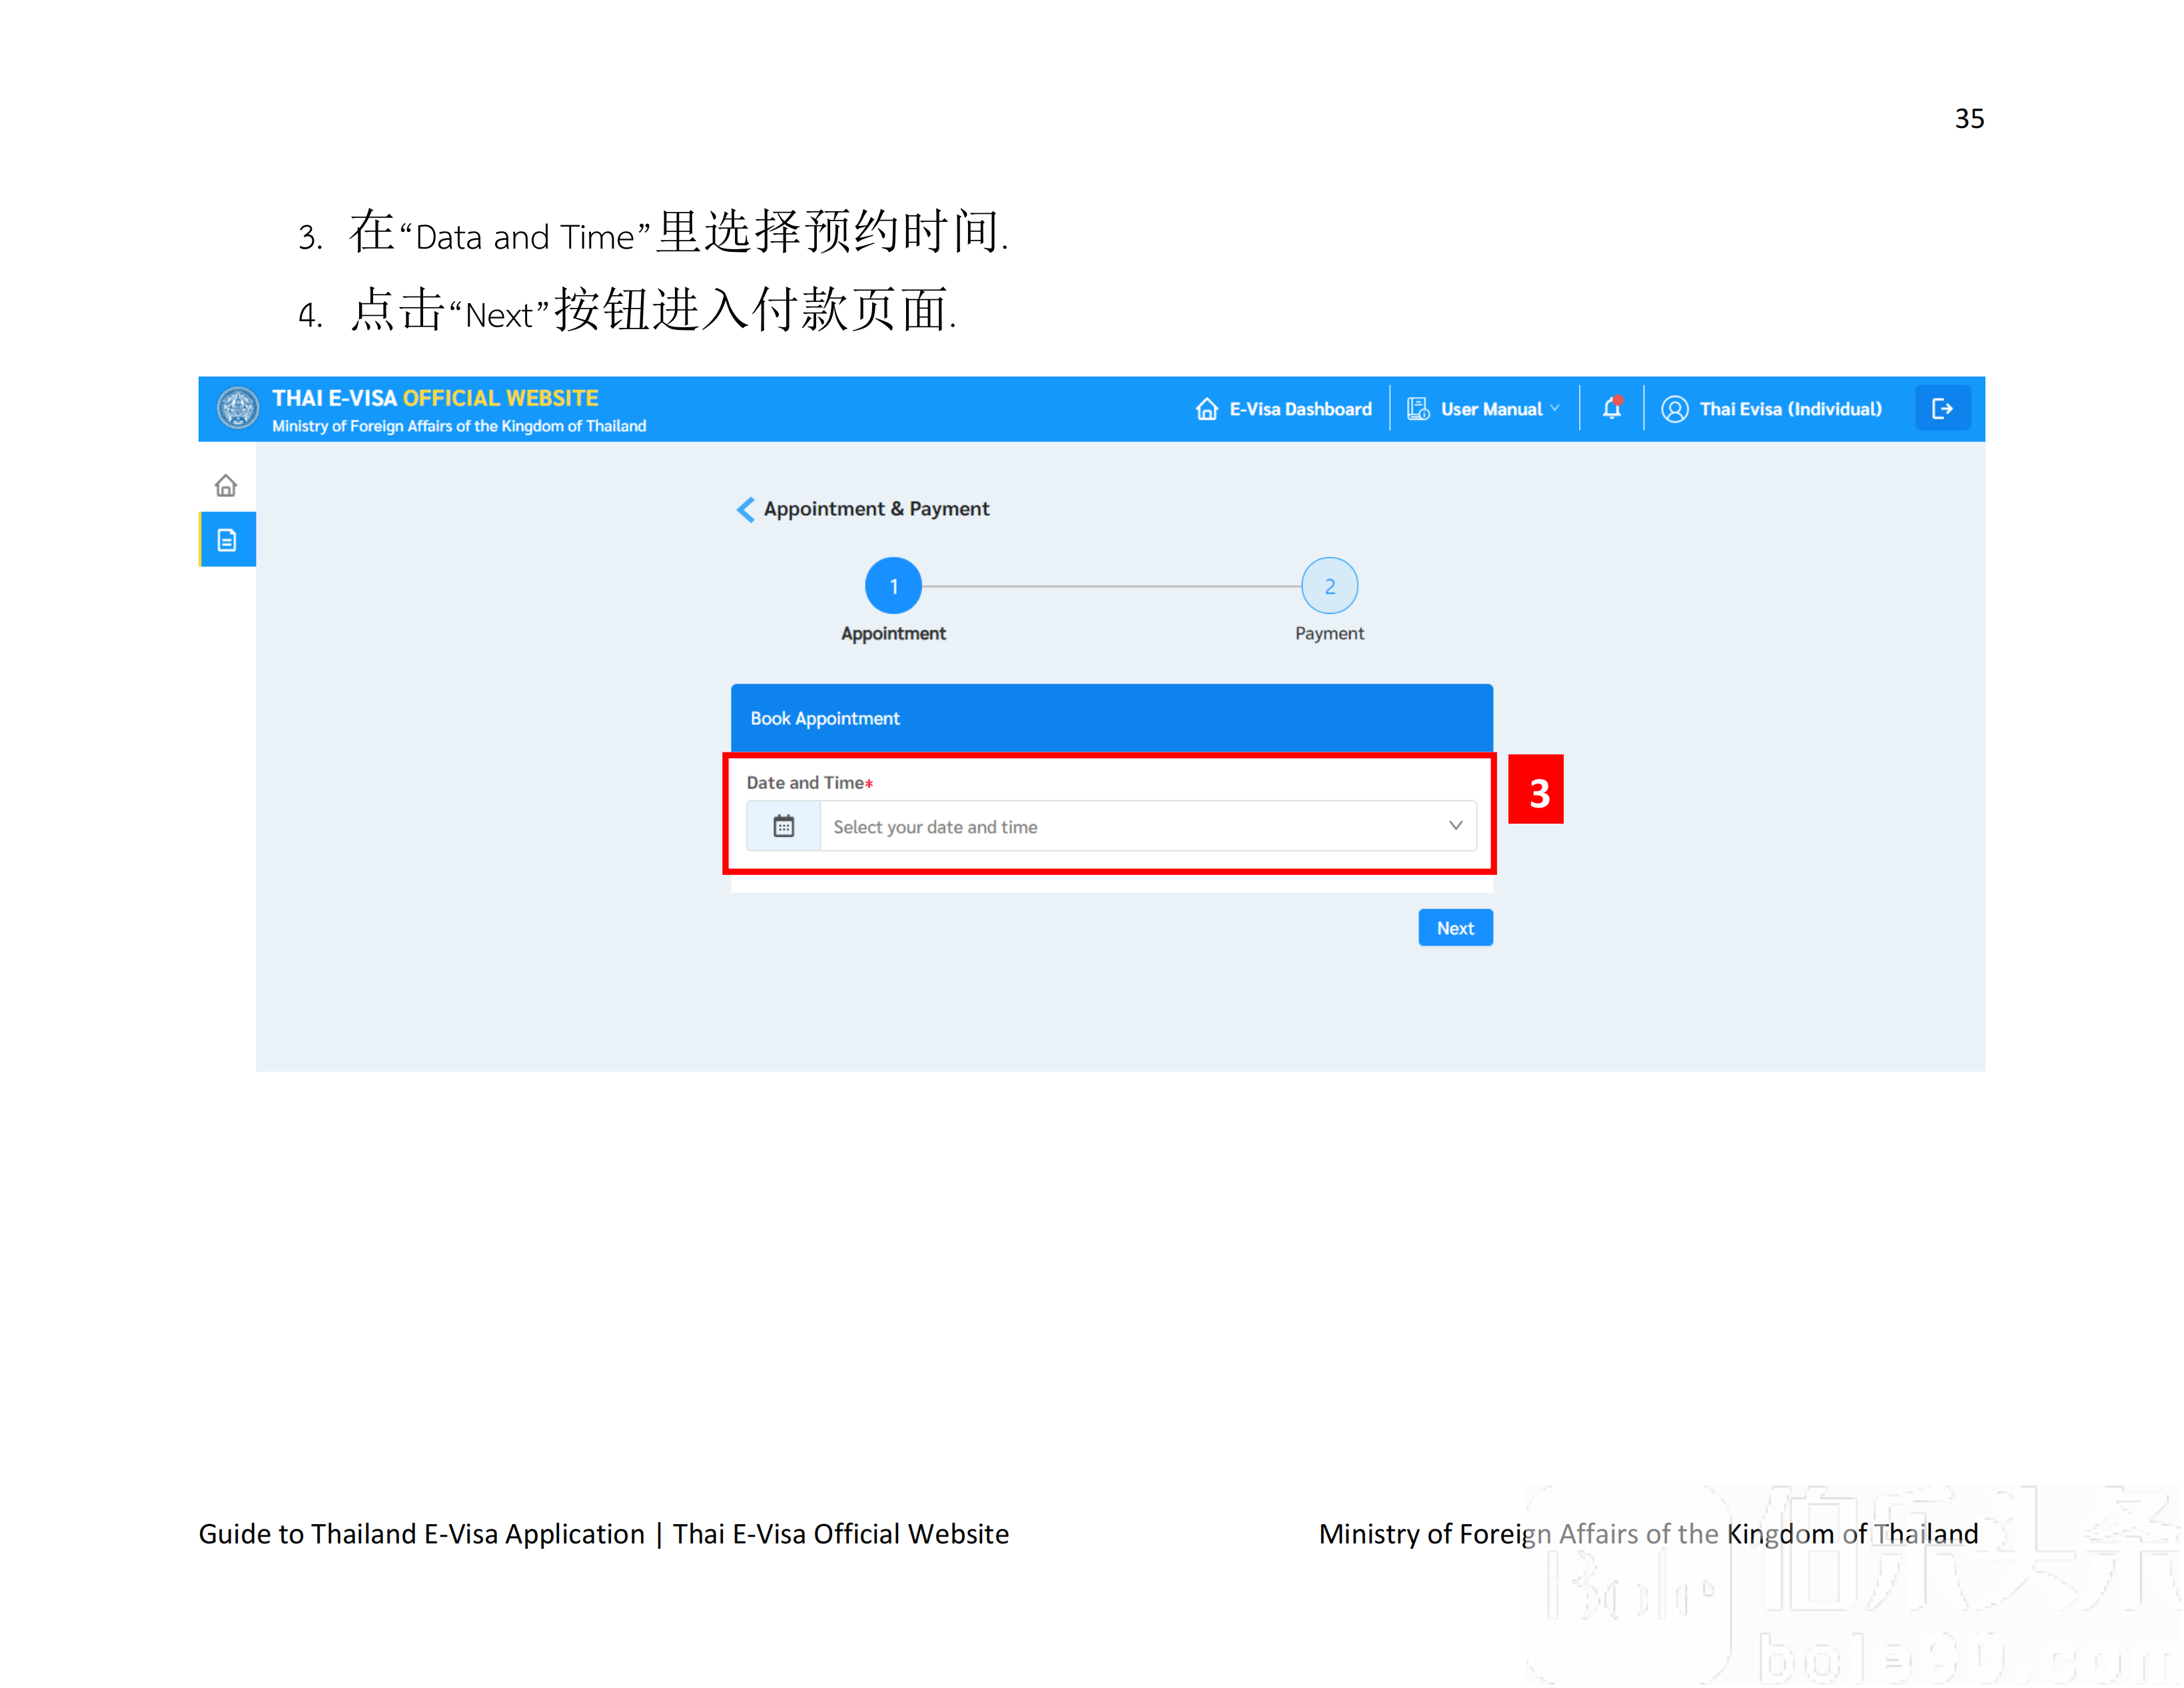Click back chevron next to Appointment & Payment
This screenshot has height=1688, width=2184.
[x=745, y=510]
